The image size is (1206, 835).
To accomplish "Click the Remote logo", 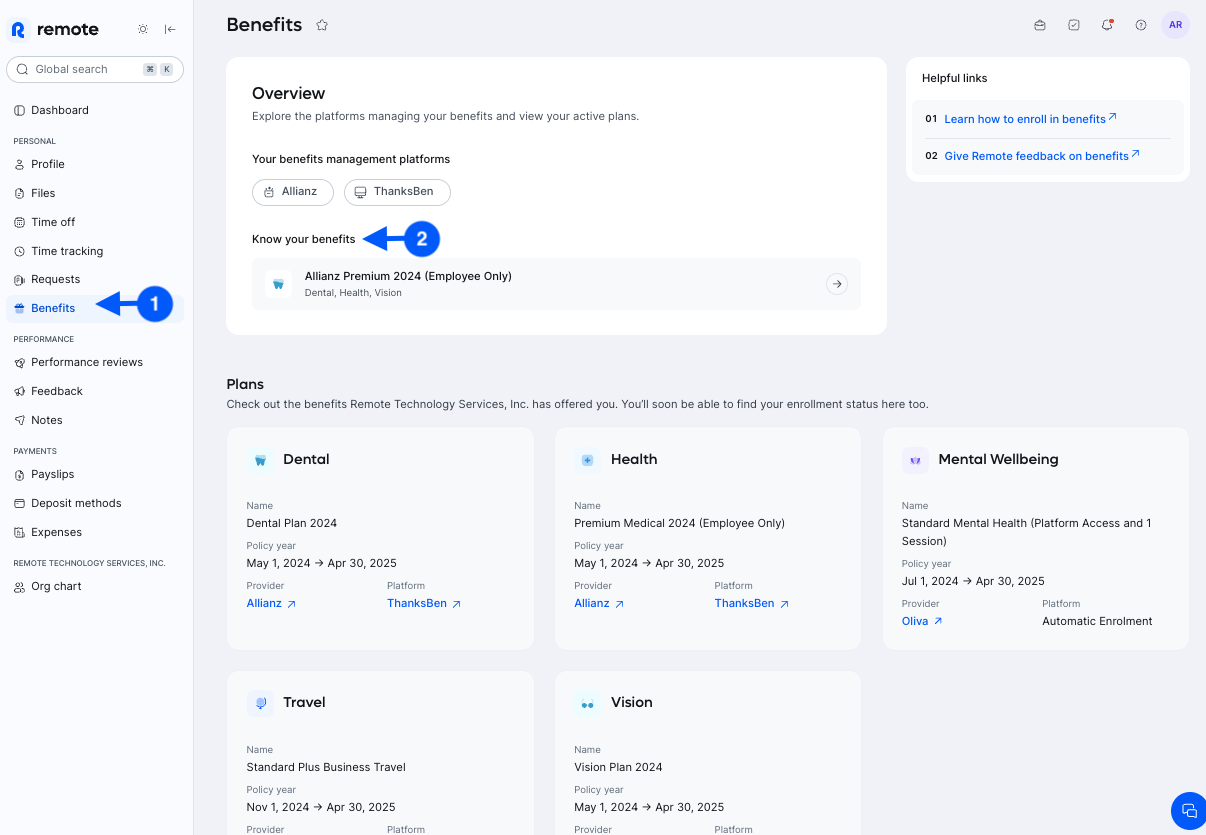I will coord(55,29).
